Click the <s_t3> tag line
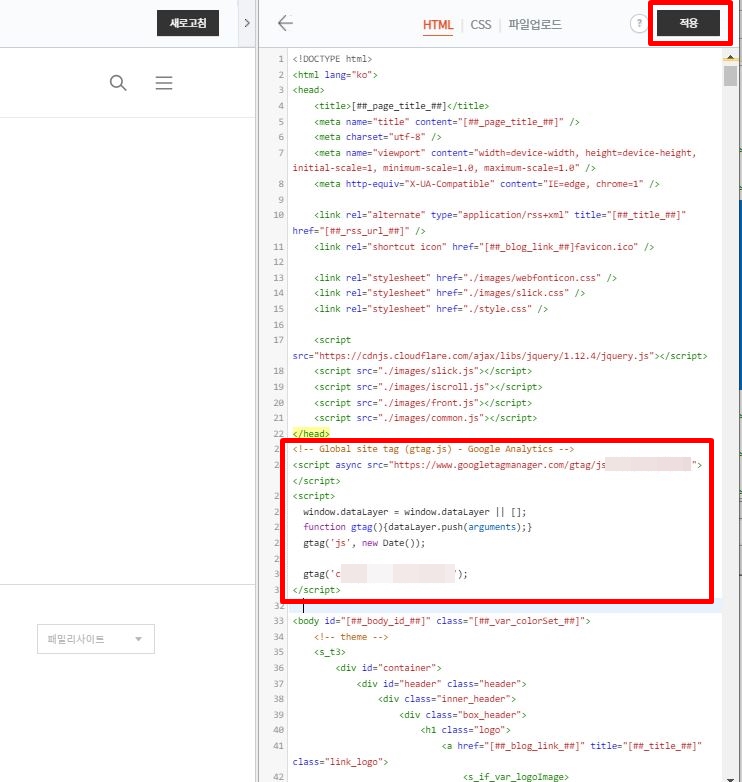The width and height of the screenshot is (742, 782). [330, 652]
